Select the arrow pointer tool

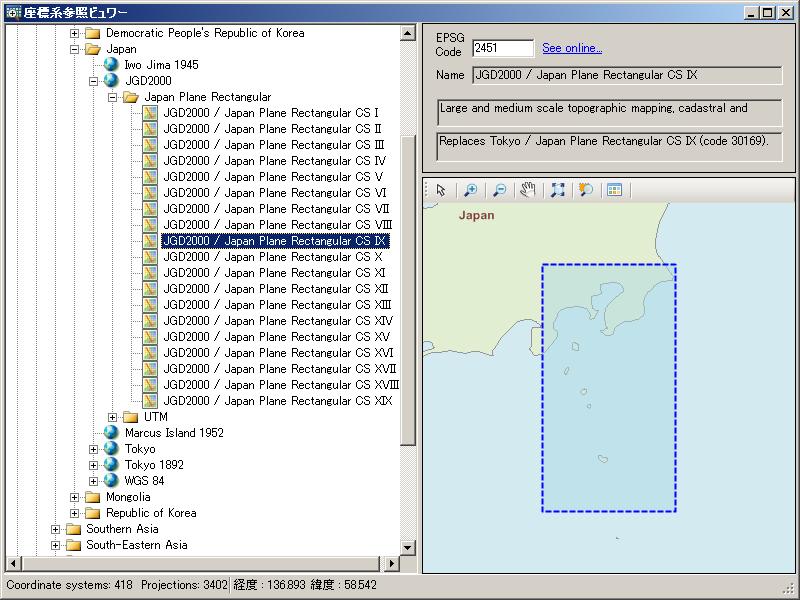coord(441,190)
